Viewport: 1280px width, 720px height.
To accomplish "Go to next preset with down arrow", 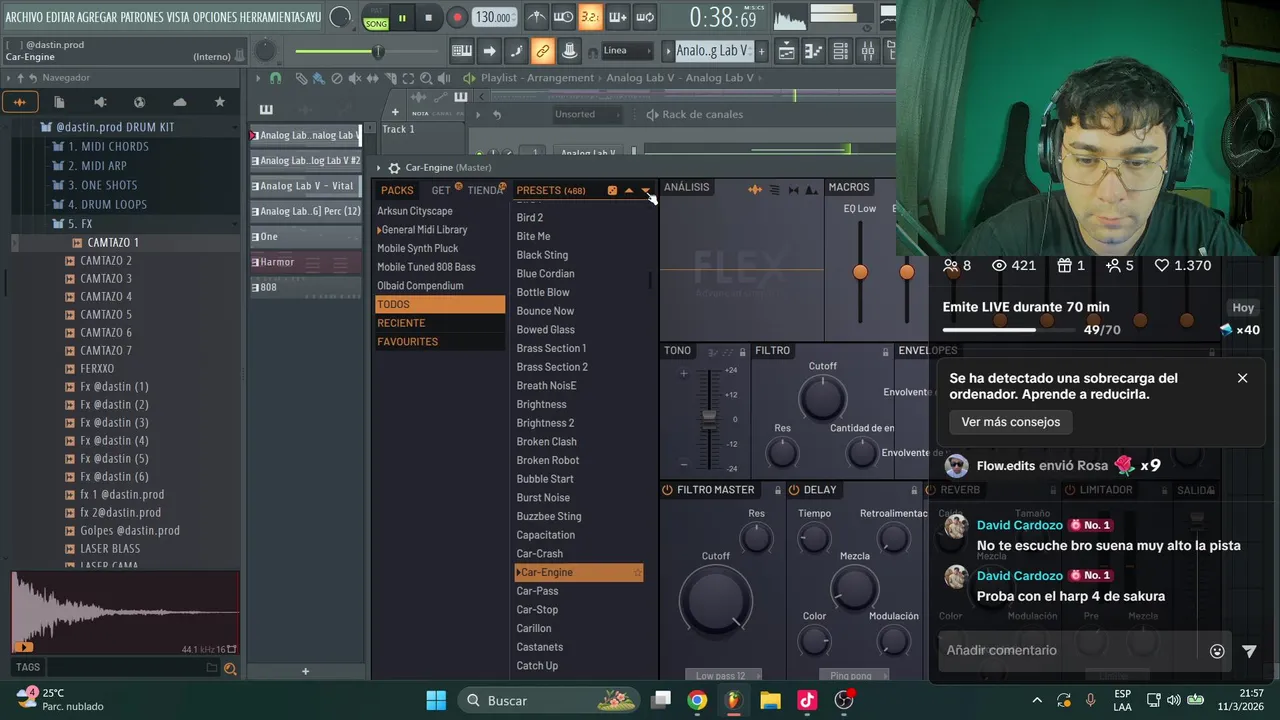I will (x=645, y=190).
